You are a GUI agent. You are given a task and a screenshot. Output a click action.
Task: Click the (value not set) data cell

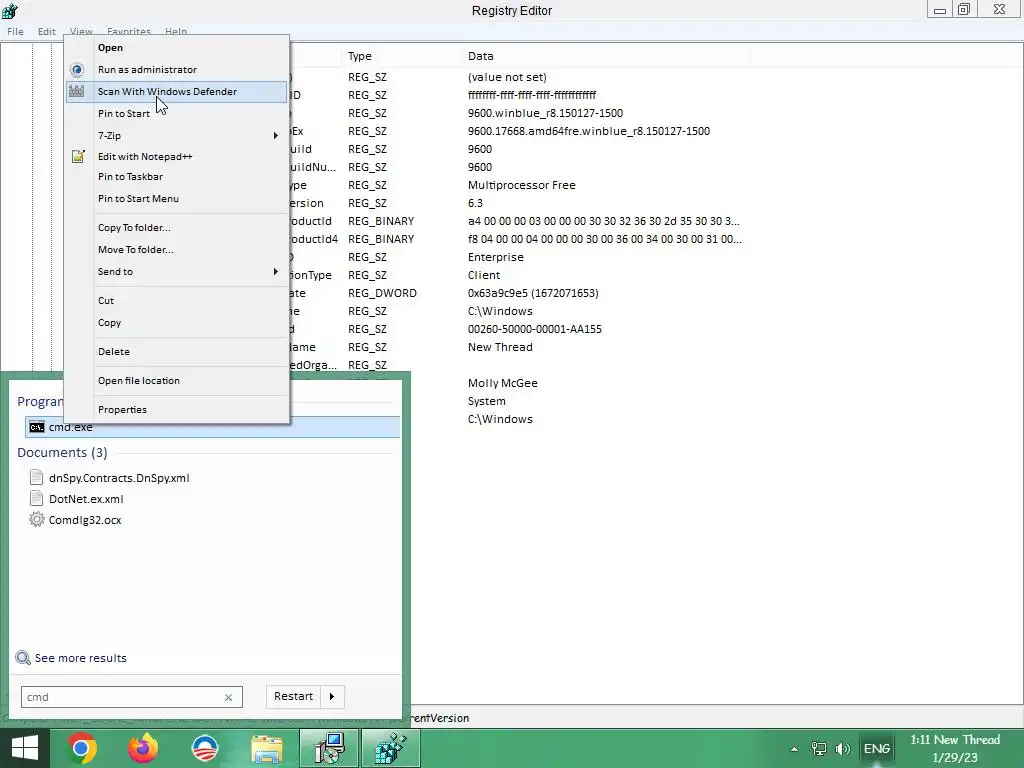[507, 77]
